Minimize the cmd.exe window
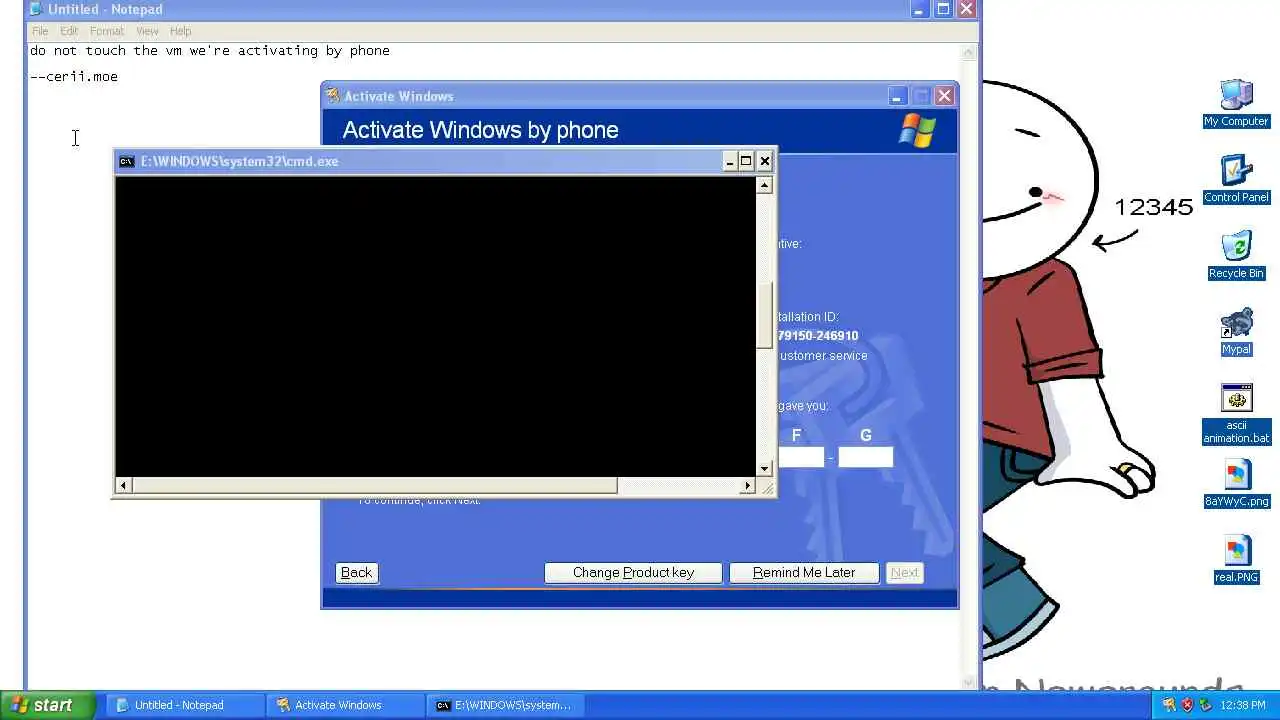 coord(730,161)
